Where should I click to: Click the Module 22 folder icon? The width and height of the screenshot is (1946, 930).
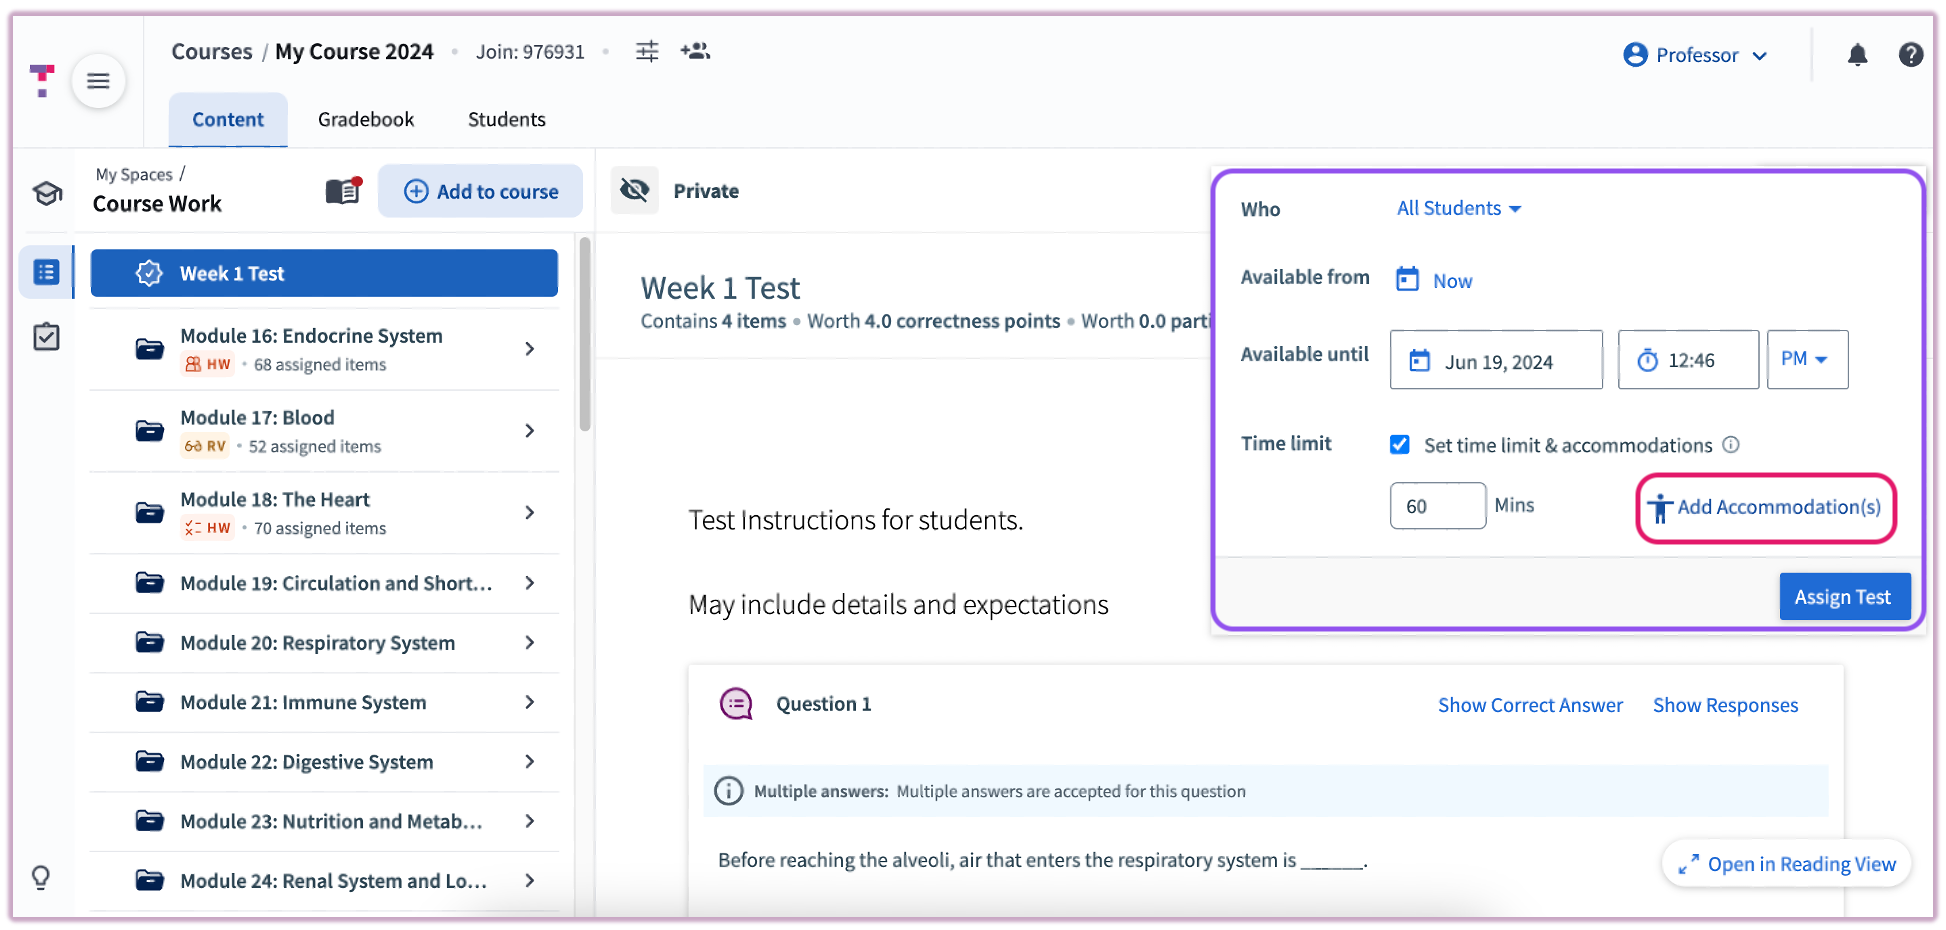tap(149, 761)
